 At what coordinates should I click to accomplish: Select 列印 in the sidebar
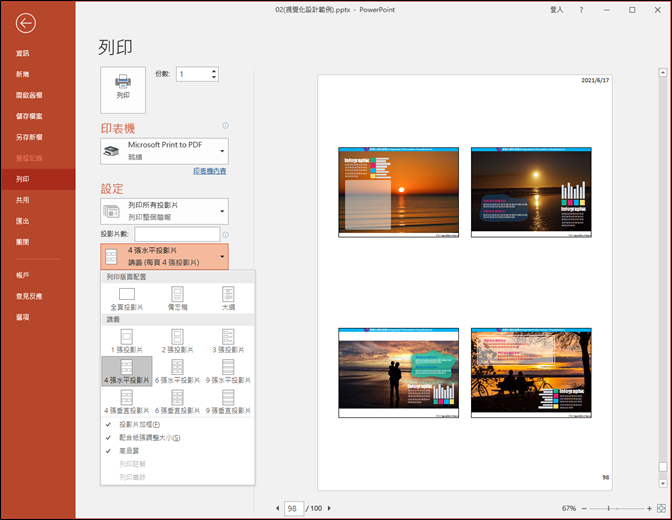pyautogui.click(x=38, y=179)
